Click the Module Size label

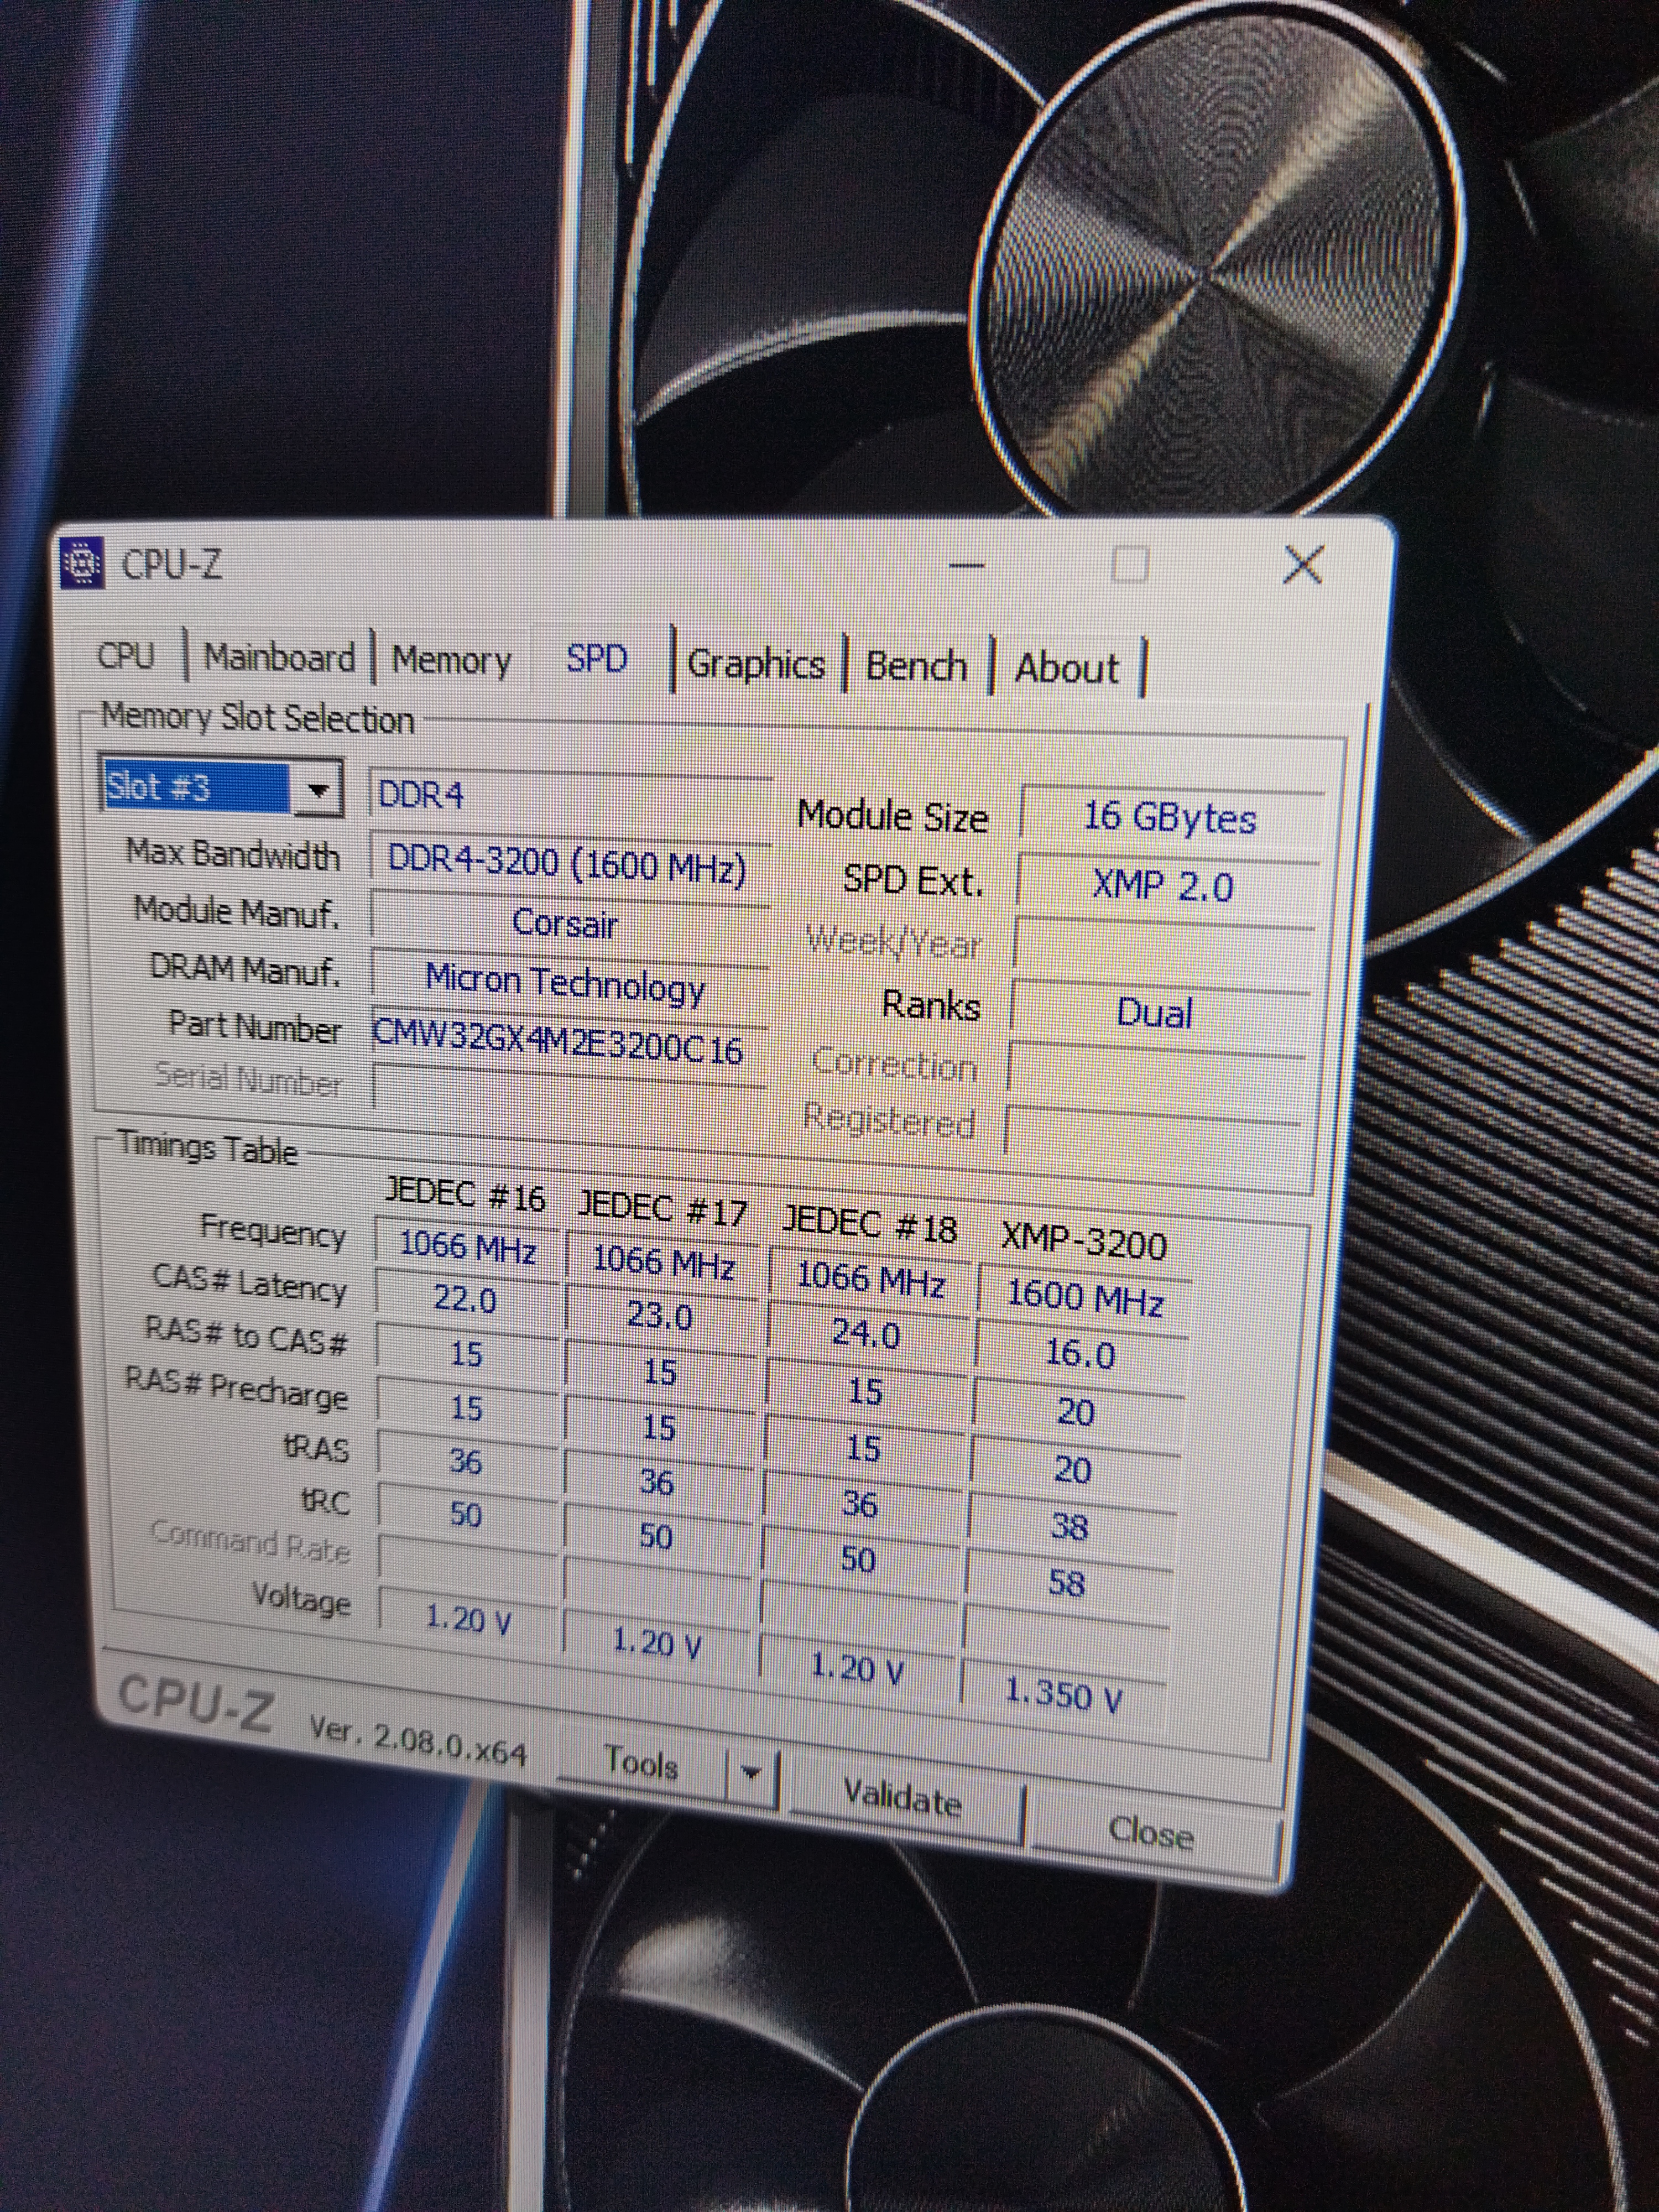[x=892, y=816]
